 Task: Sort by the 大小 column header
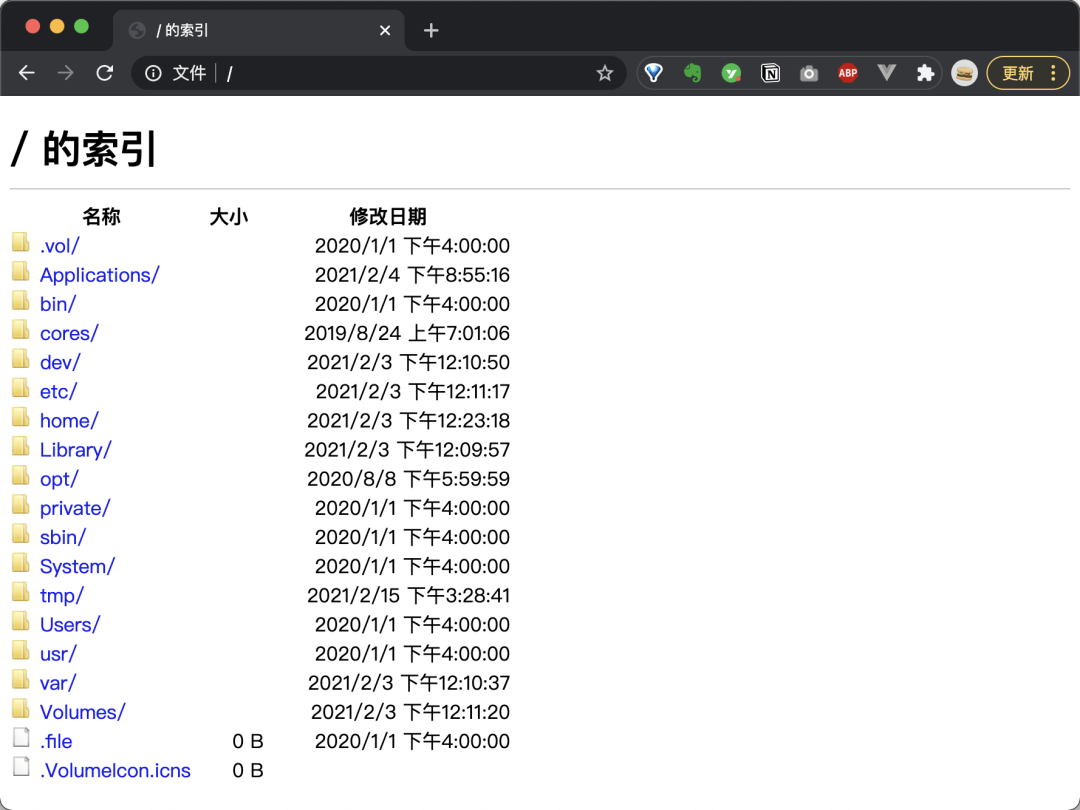(x=229, y=216)
